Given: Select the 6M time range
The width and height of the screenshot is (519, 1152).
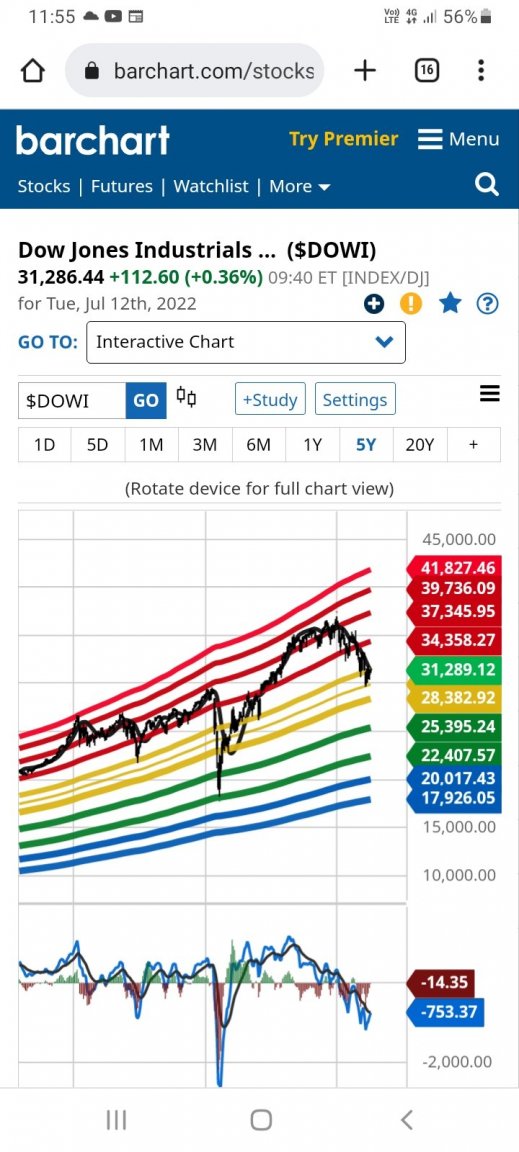Looking at the screenshot, I should tap(259, 444).
